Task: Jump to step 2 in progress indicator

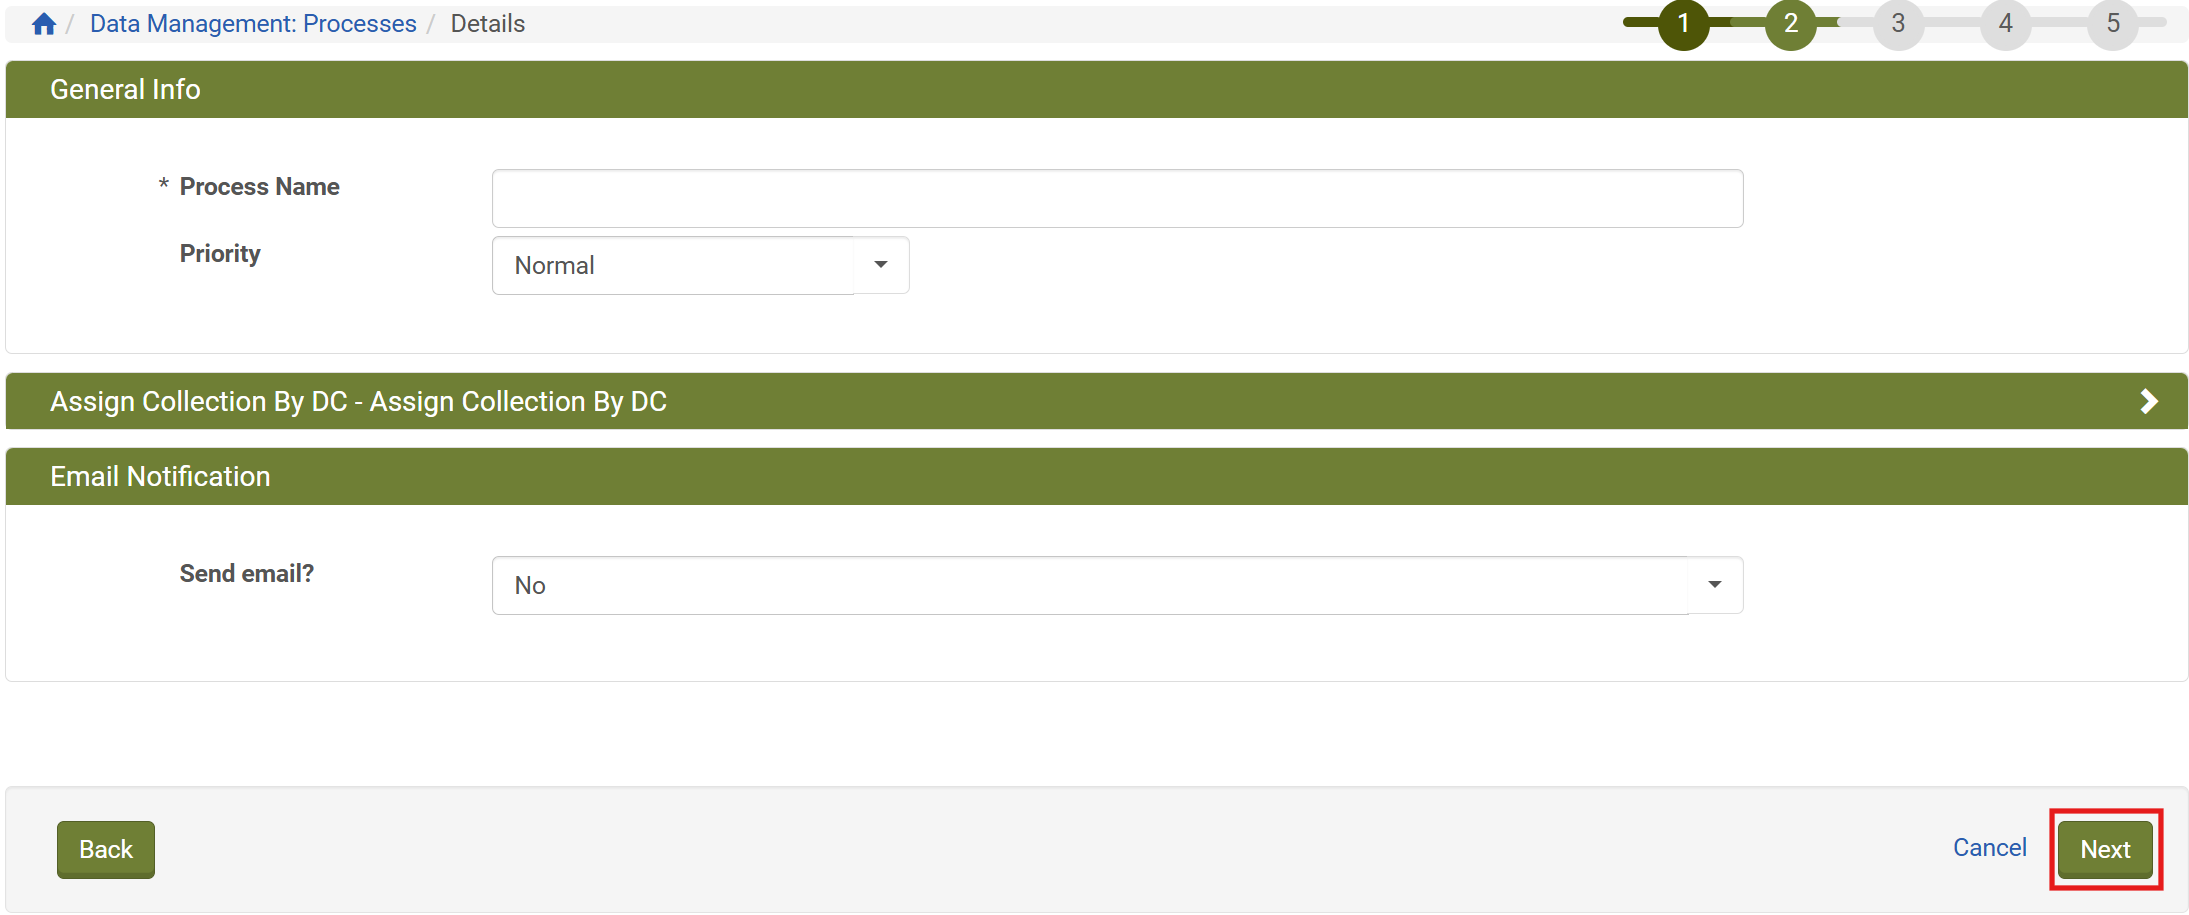Action: (x=1790, y=24)
